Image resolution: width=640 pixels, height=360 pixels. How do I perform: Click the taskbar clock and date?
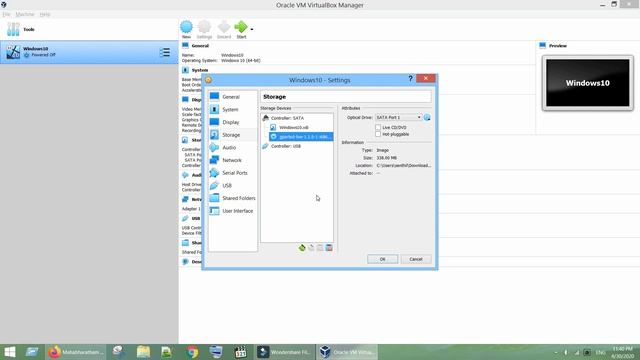(622, 352)
